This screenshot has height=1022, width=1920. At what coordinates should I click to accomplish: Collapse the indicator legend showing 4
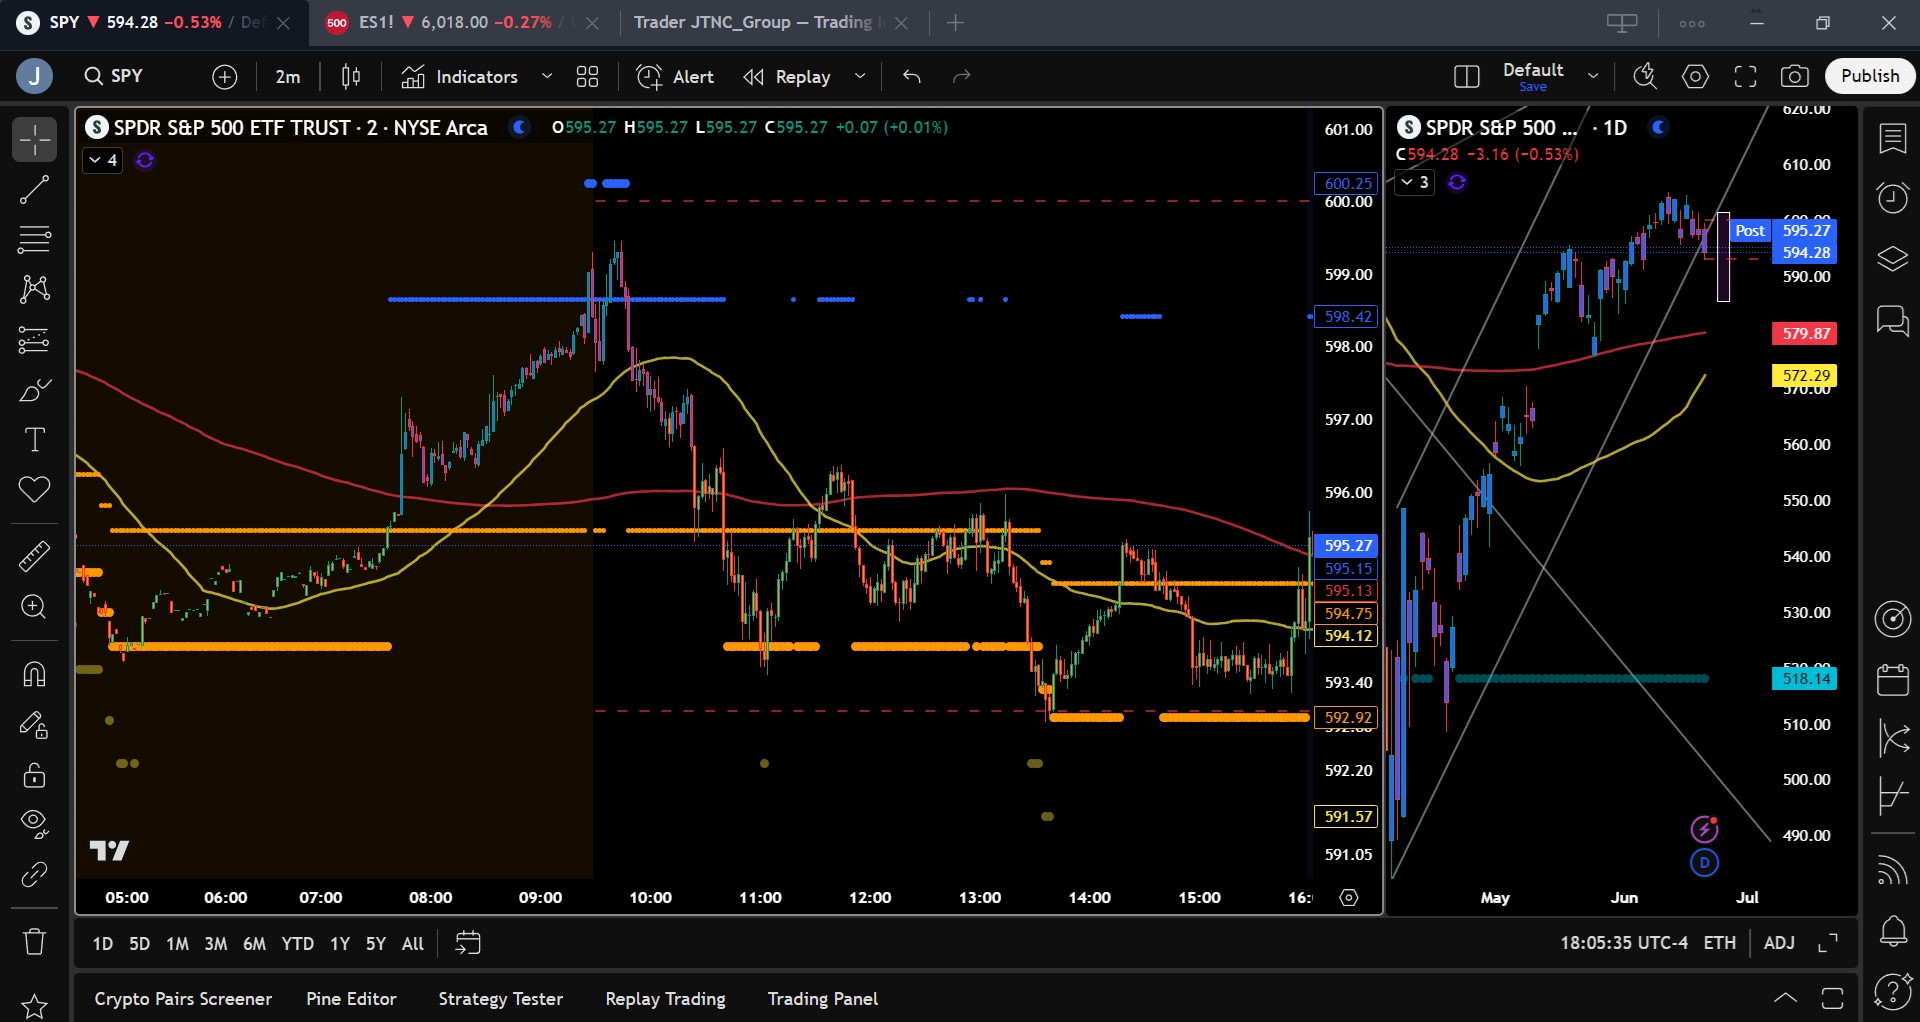tap(103, 160)
